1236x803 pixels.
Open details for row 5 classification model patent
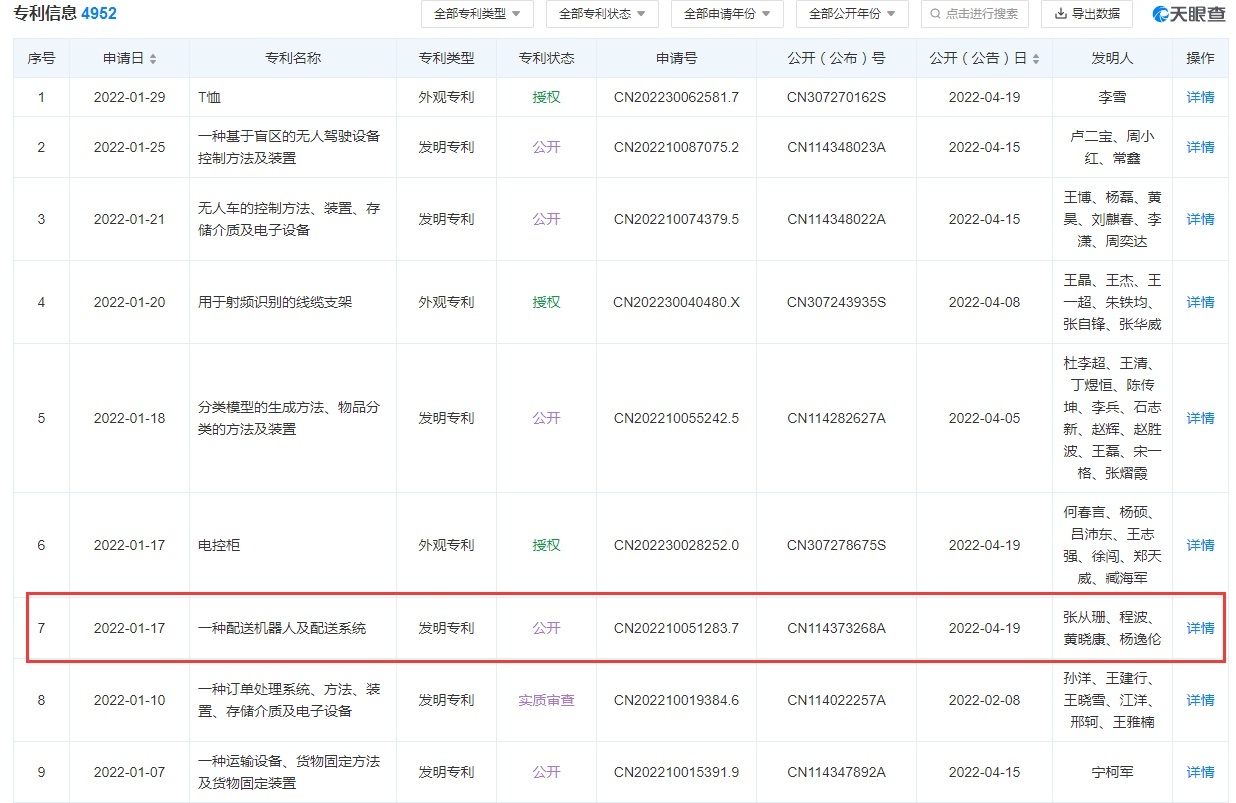coord(1200,418)
